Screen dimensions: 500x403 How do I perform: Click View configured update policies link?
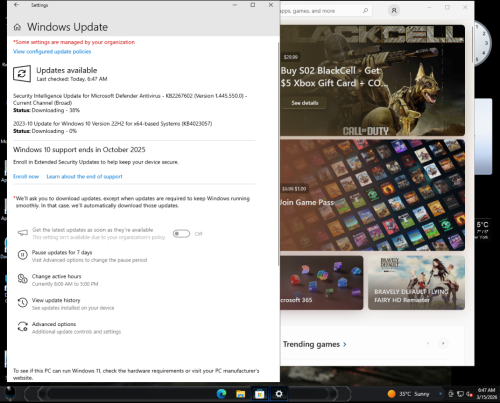point(52,51)
